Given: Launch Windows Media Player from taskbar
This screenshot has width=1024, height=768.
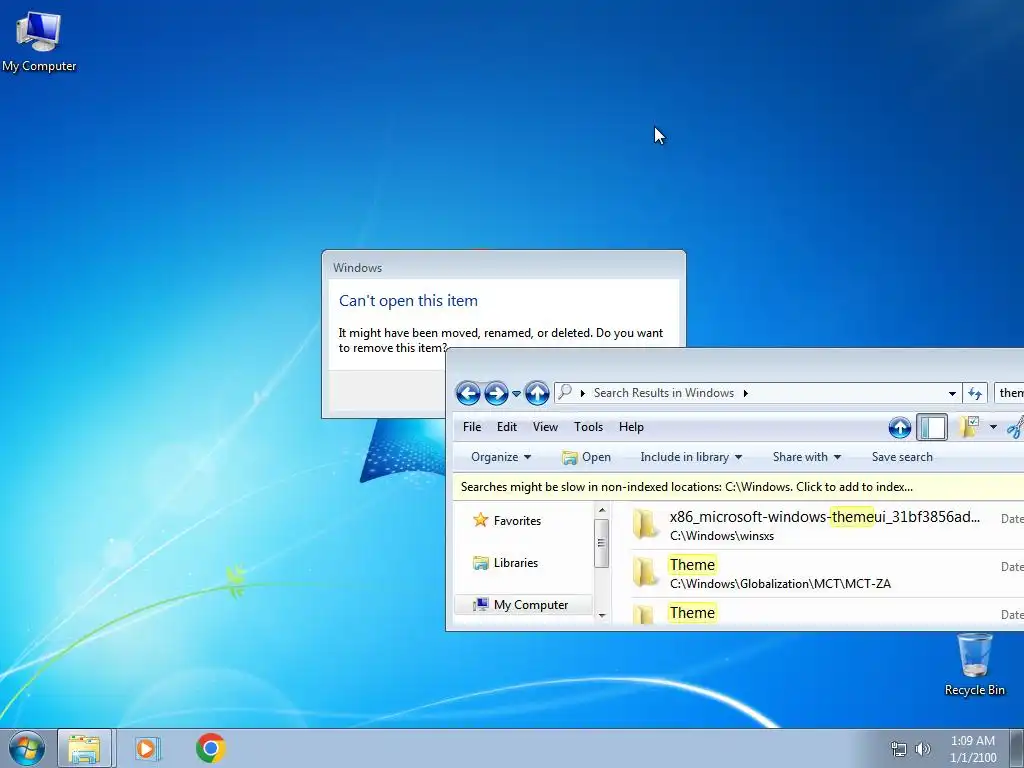Looking at the screenshot, I should [148, 748].
